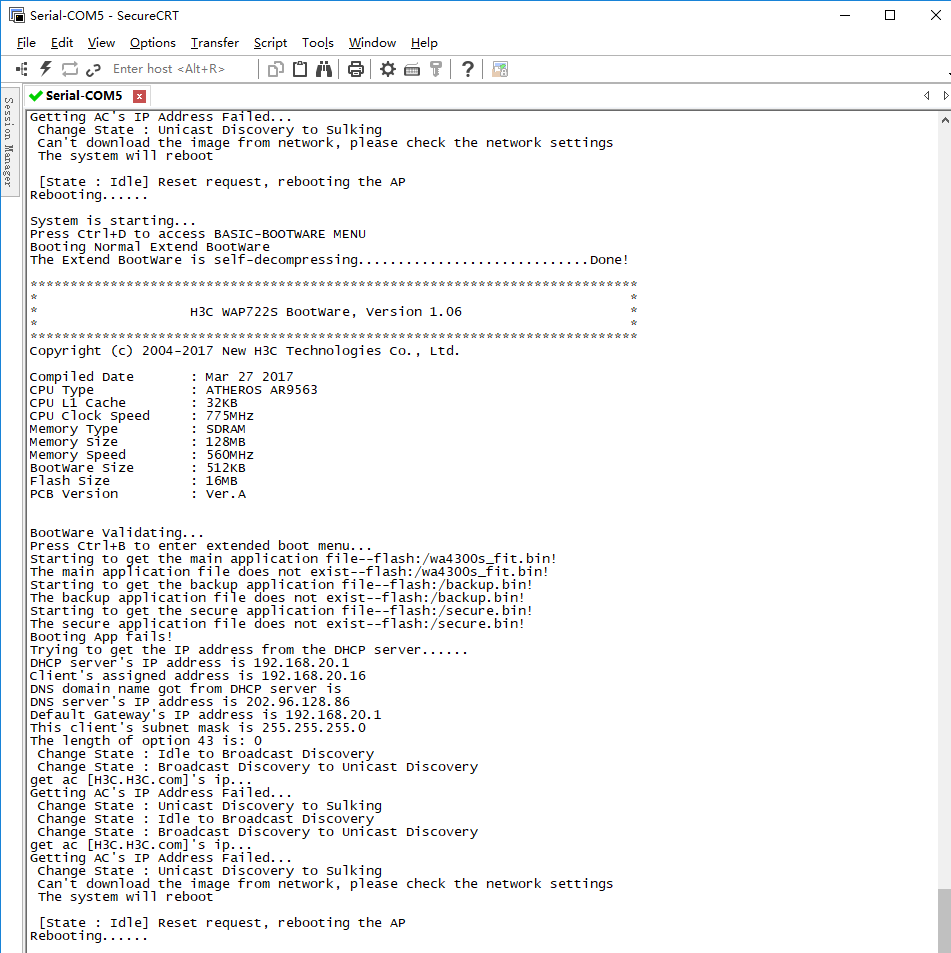This screenshot has height=953, width=951.
Task: Click the Paste clipboard icon
Action: coord(300,69)
